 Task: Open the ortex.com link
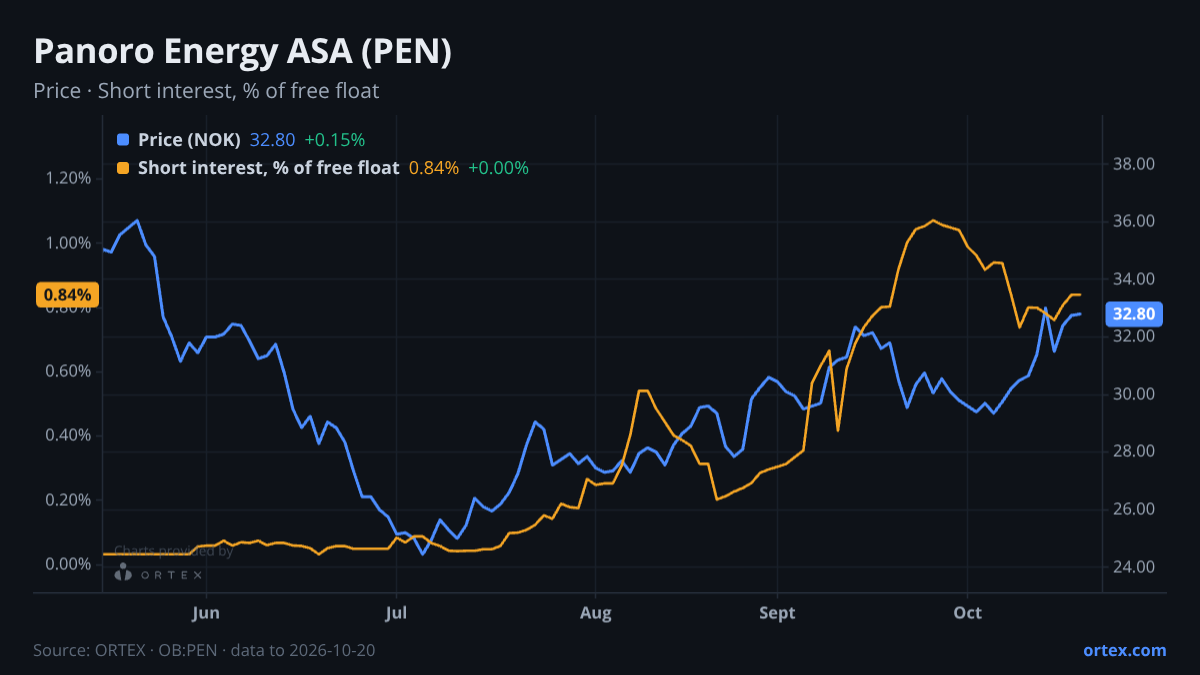(1125, 650)
